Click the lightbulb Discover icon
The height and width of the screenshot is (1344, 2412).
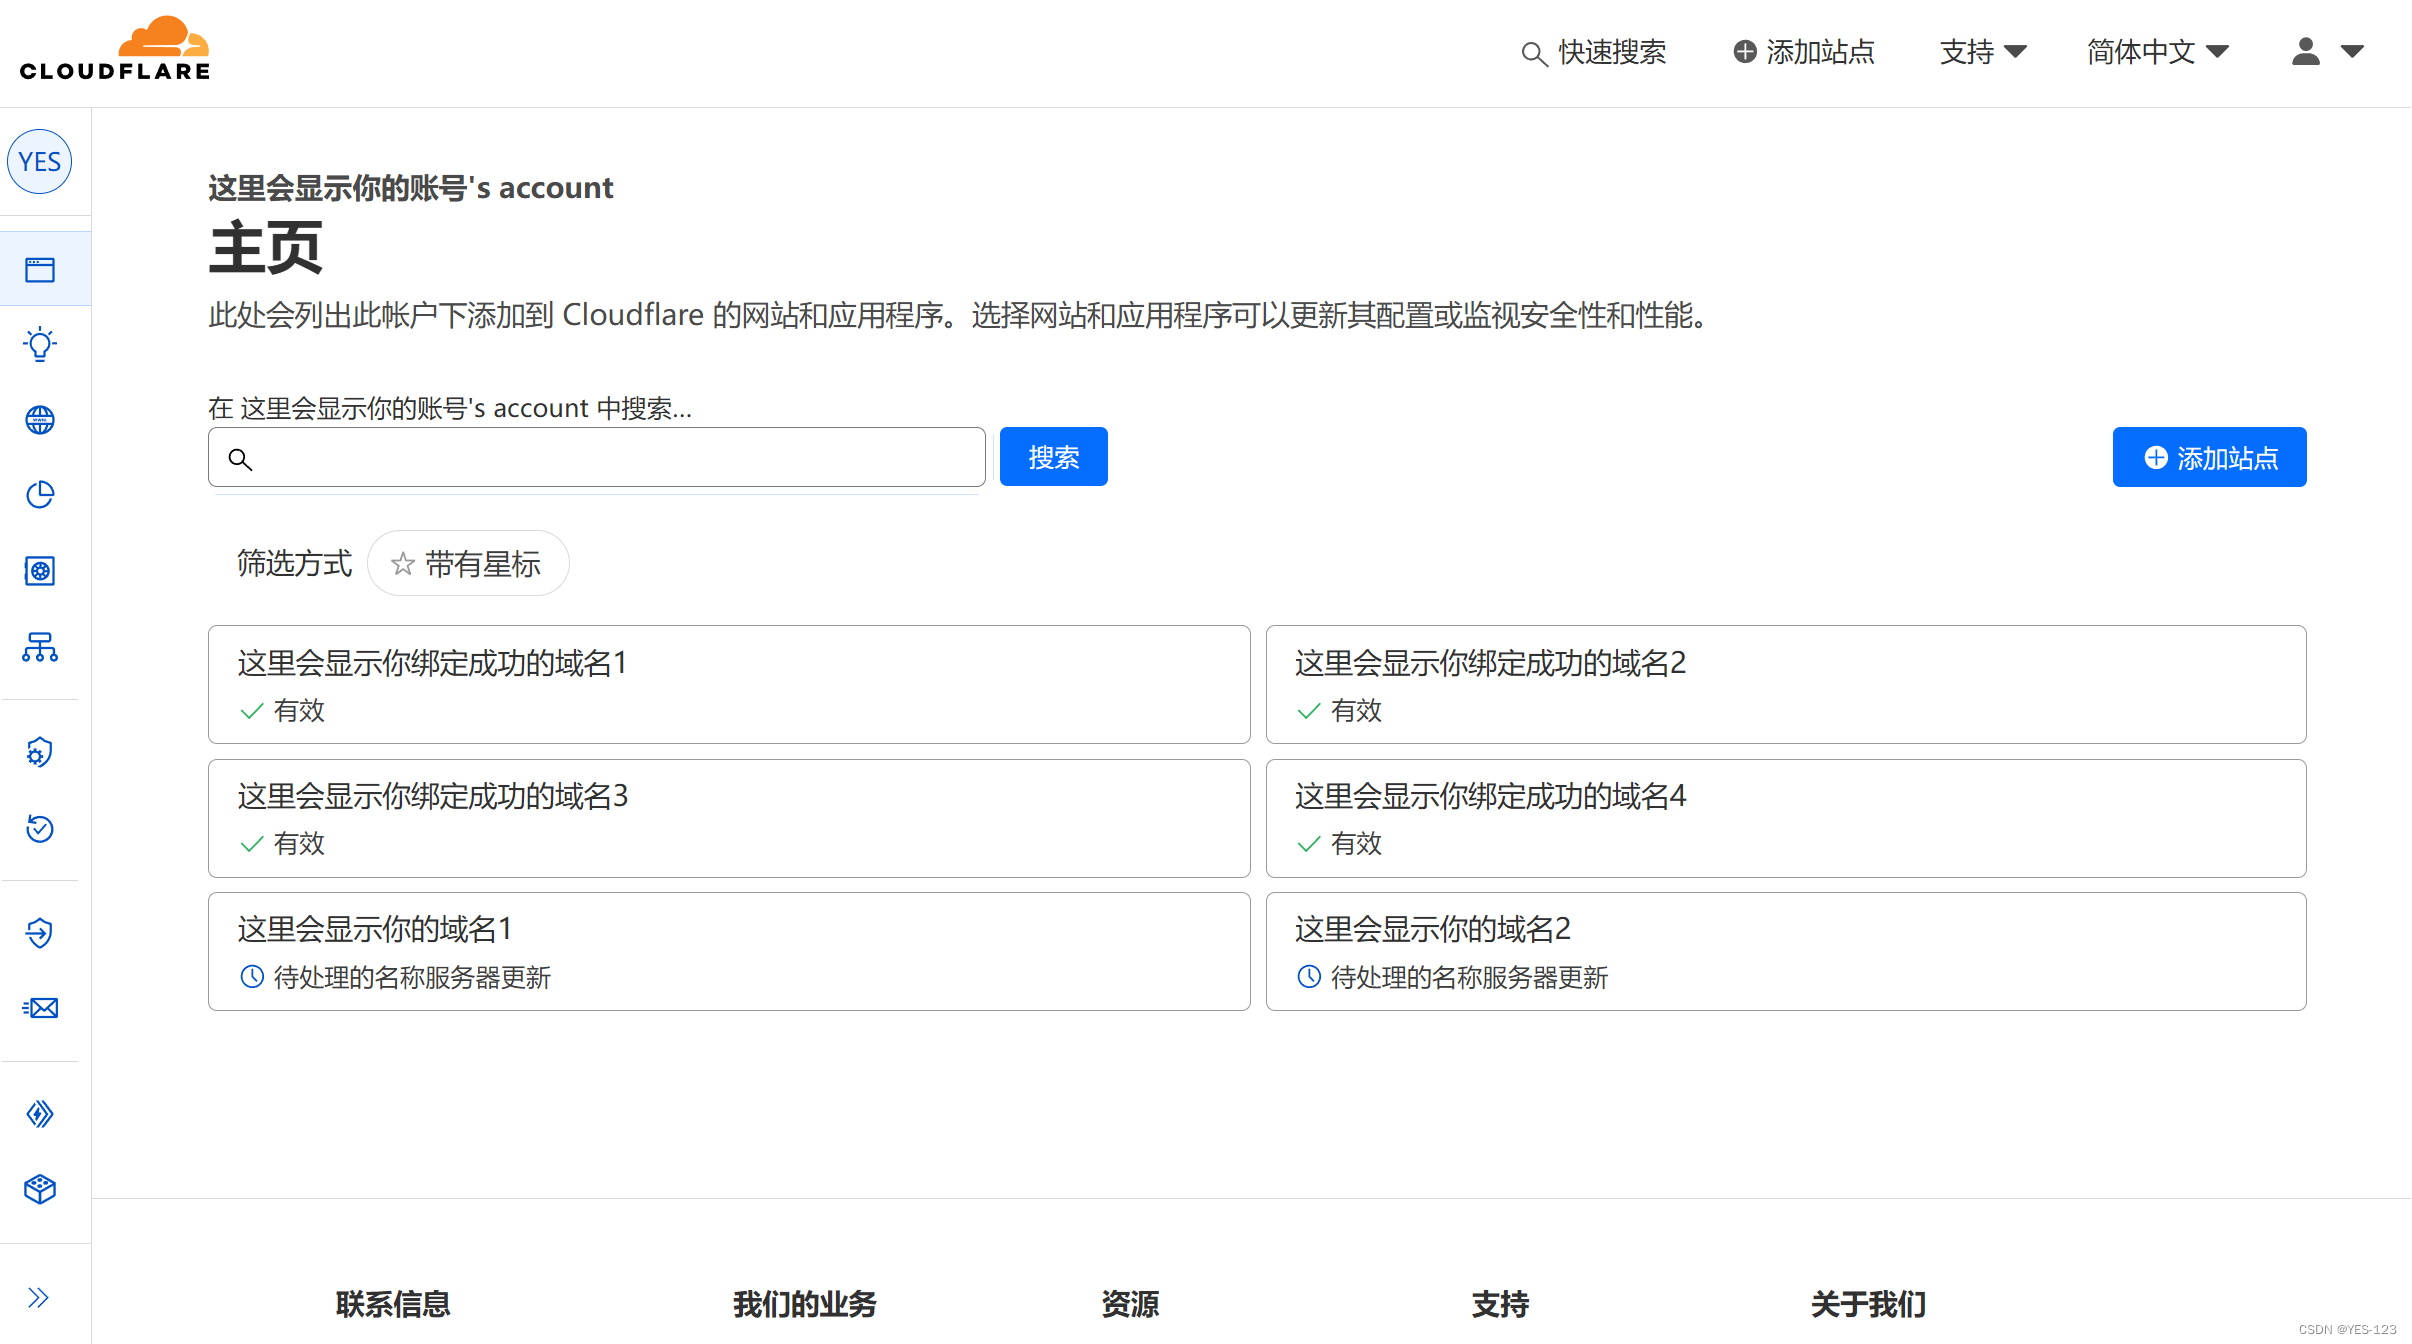[40, 344]
